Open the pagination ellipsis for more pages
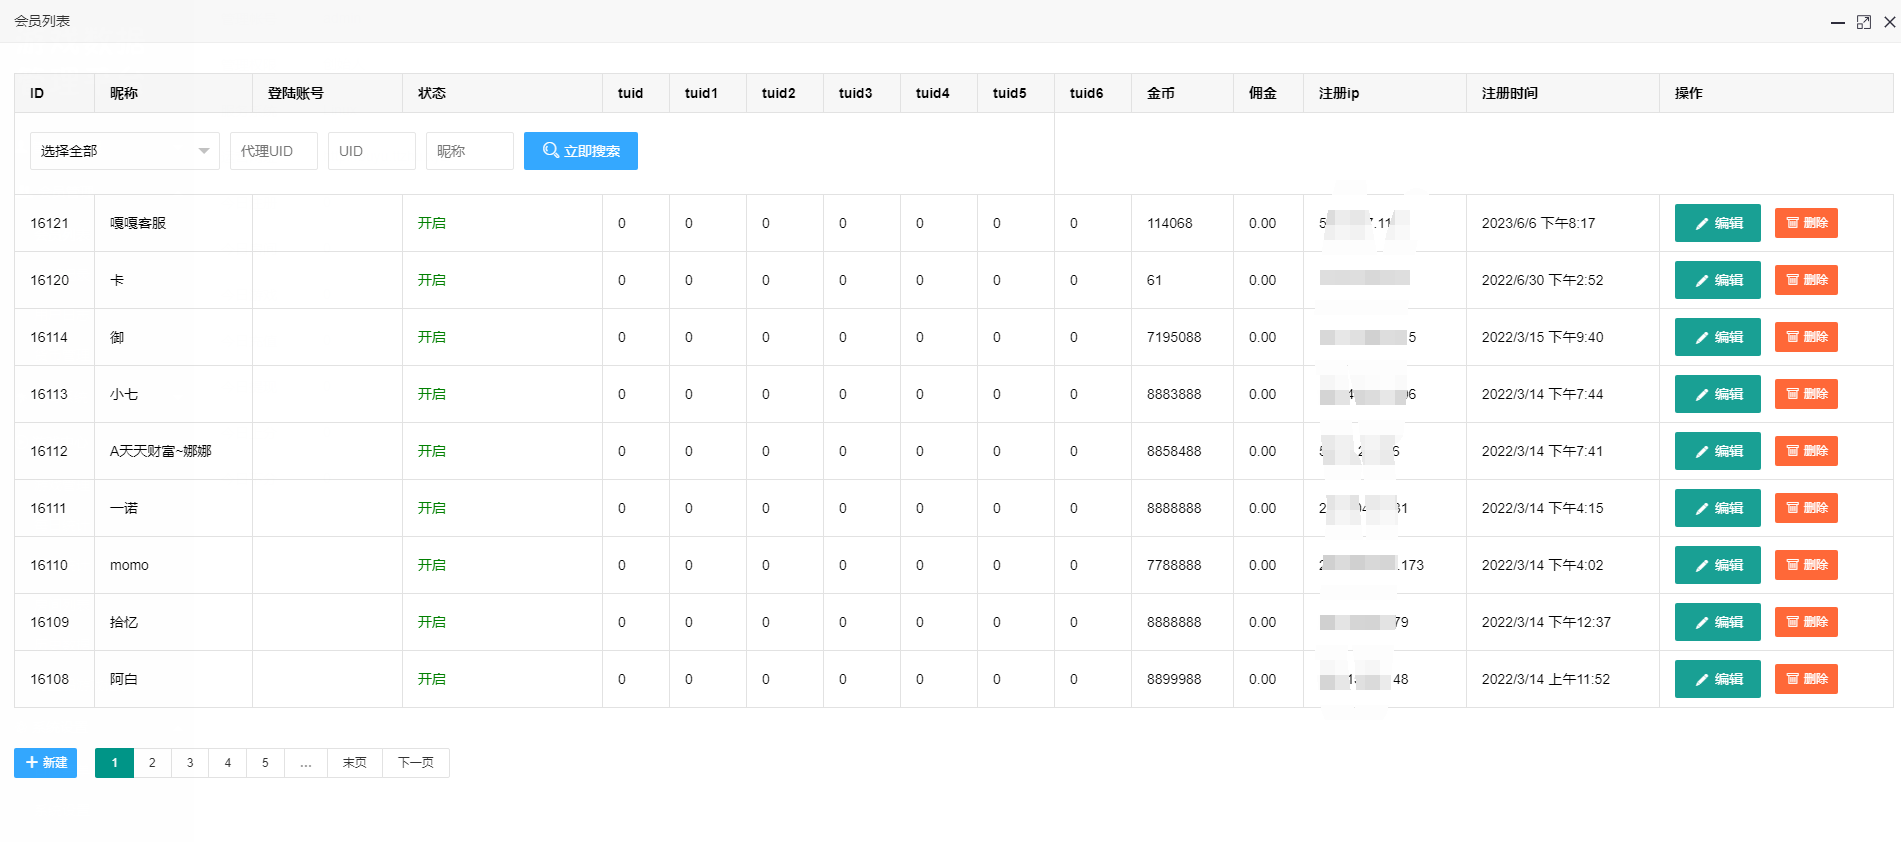Image resolution: width=1901 pixels, height=842 pixels. (x=306, y=763)
